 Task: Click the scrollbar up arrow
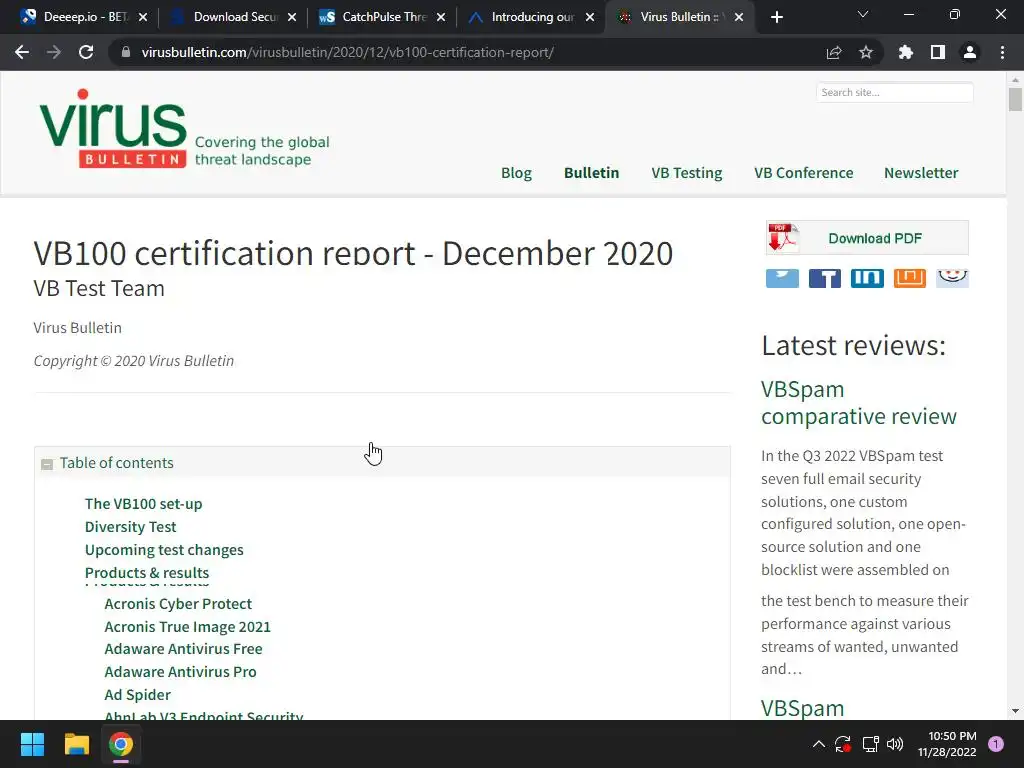click(1015, 80)
